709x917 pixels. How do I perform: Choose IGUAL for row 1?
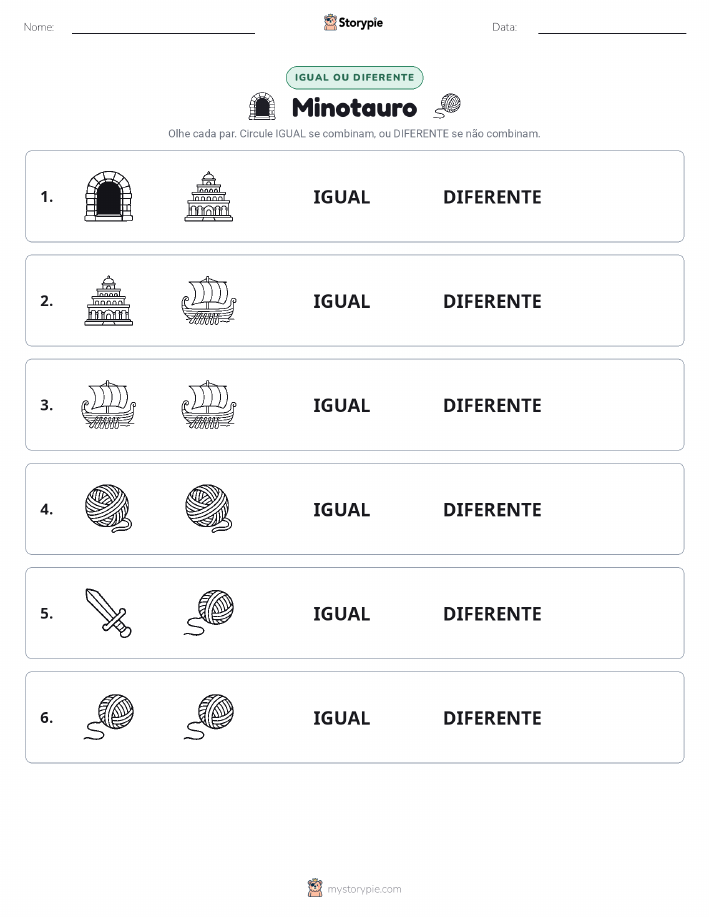(x=342, y=197)
